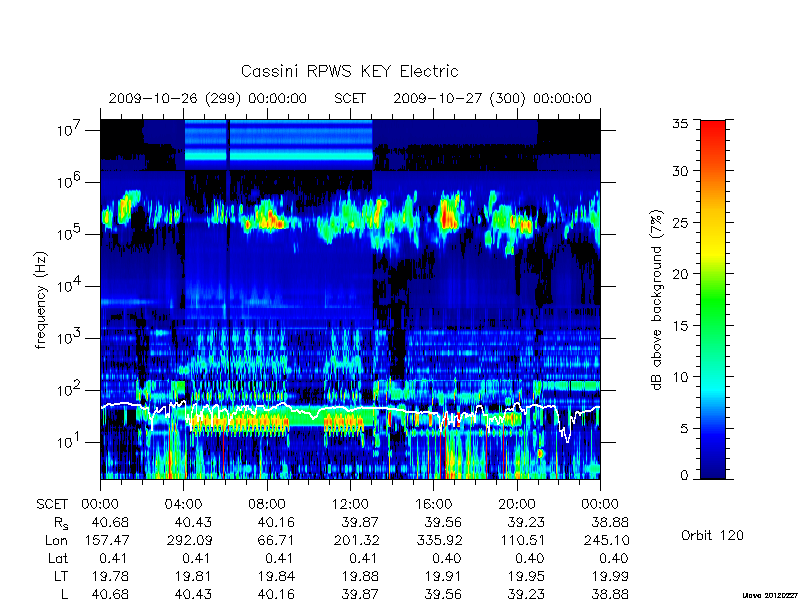Click the LT value 19.95

click(527, 576)
